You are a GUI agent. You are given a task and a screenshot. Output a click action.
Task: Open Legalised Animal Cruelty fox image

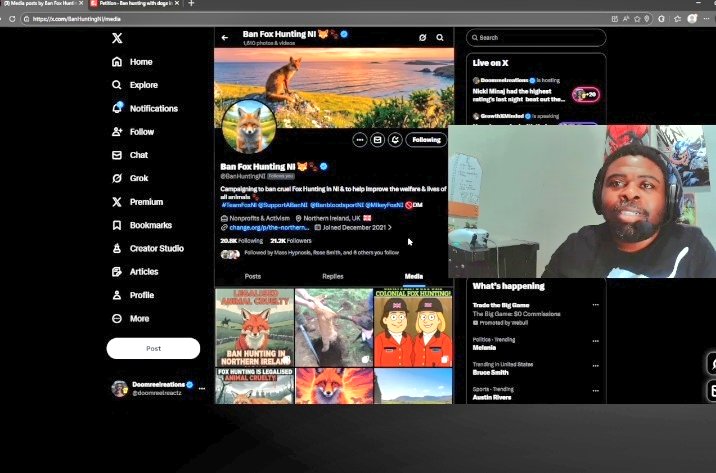coord(254,327)
